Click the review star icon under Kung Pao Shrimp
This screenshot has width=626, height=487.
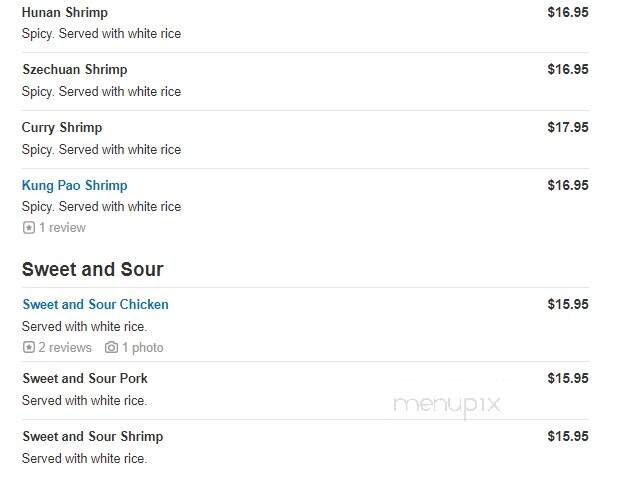(x=28, y=228)
